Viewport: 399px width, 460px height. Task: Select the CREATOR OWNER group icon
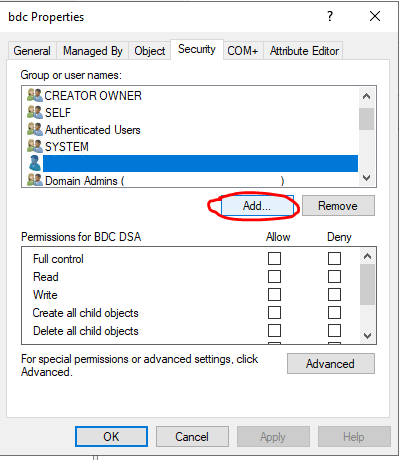point(35,96)
